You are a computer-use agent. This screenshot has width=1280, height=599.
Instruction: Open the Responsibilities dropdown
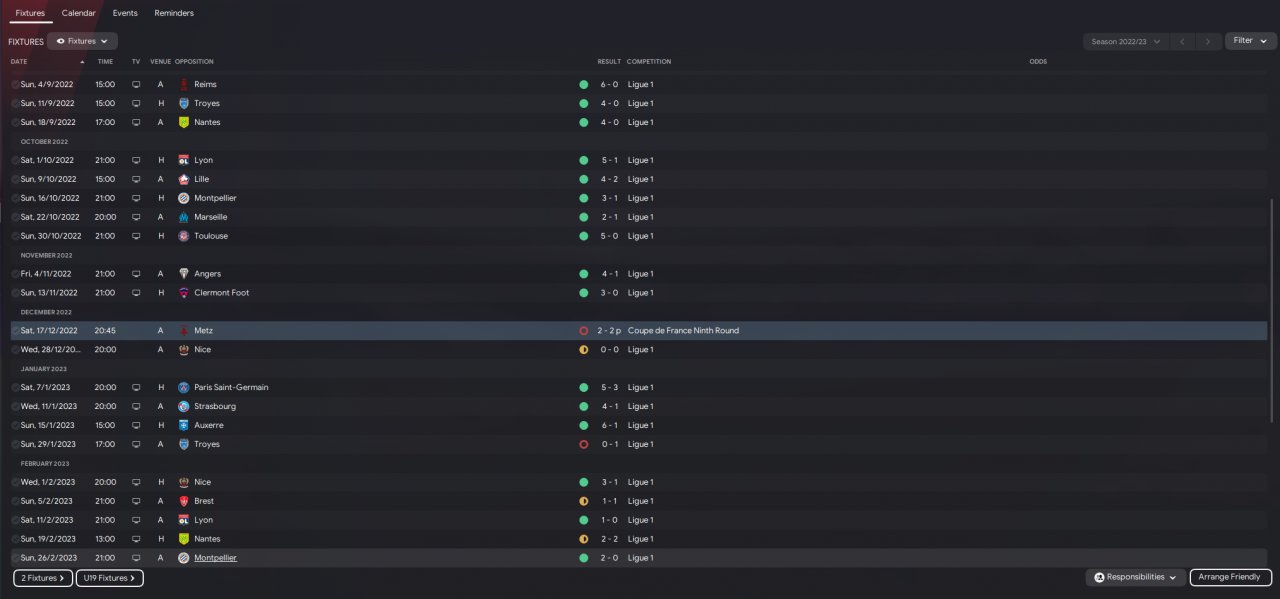pos(1136,577)
